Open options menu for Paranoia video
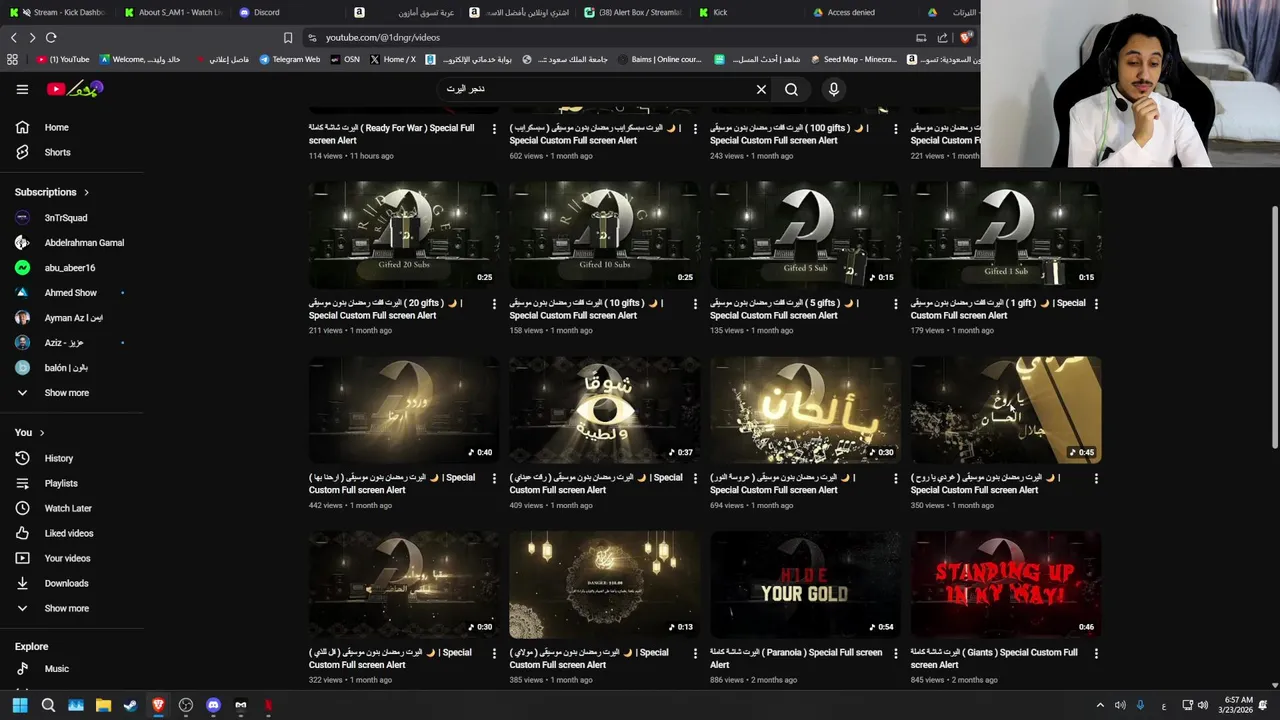The height and width of the screenshot is (720, 1280). pyautogui.click(x=895, y=653)
